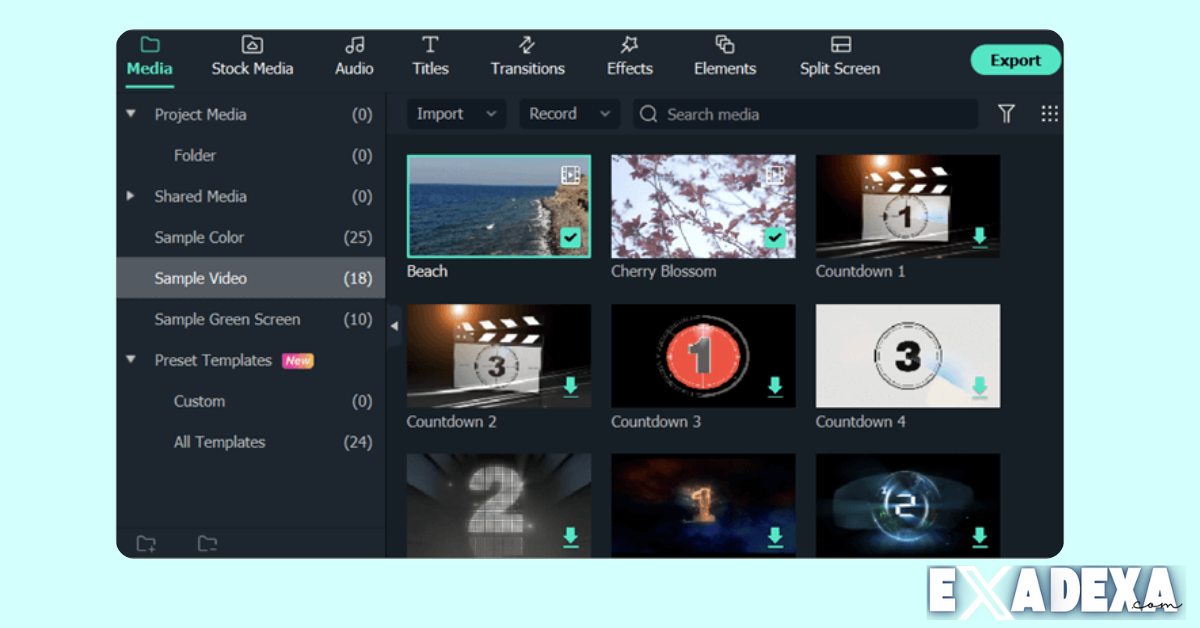The image size is (1200, 628).
Task: Switch media view using the grid icon
Action: 1049,114
